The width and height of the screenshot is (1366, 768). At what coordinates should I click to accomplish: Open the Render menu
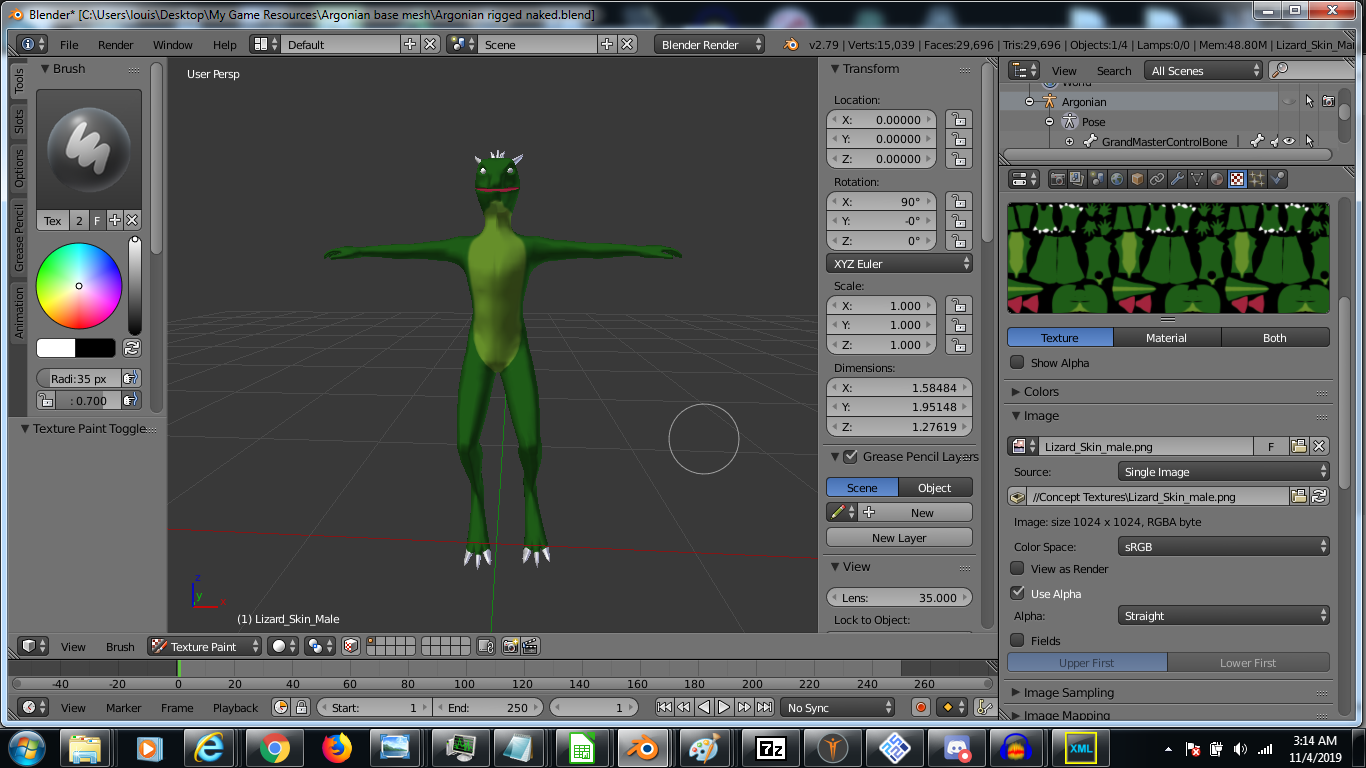tap(116, 44)
